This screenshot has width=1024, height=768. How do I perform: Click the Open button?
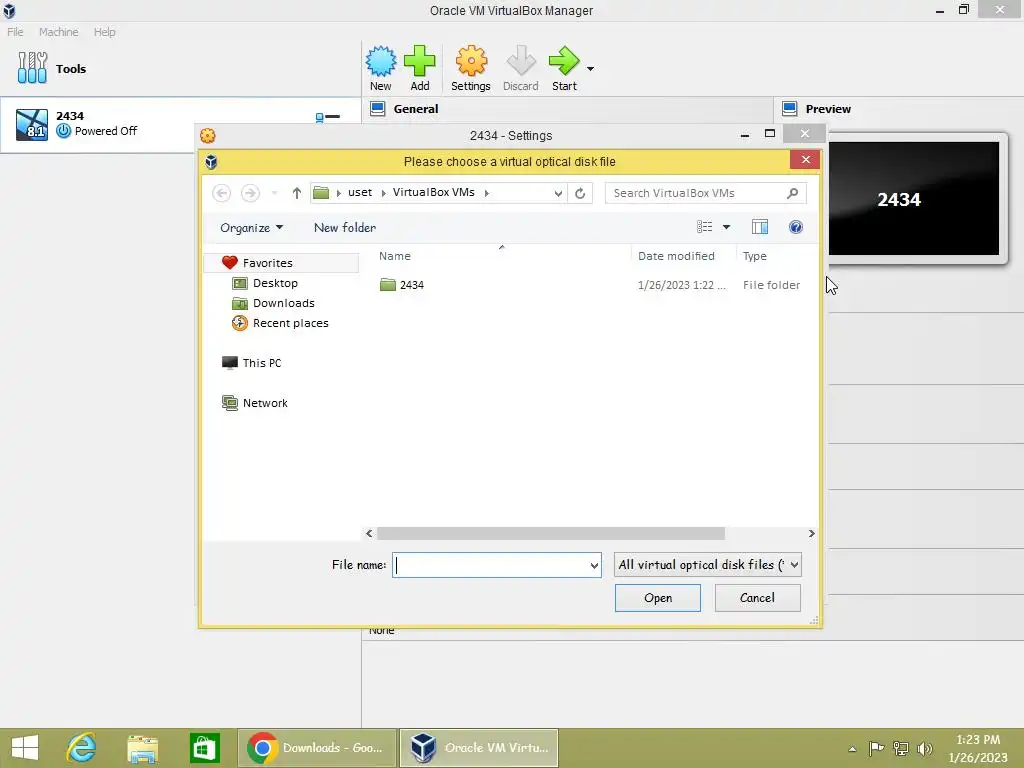(658, 598)
